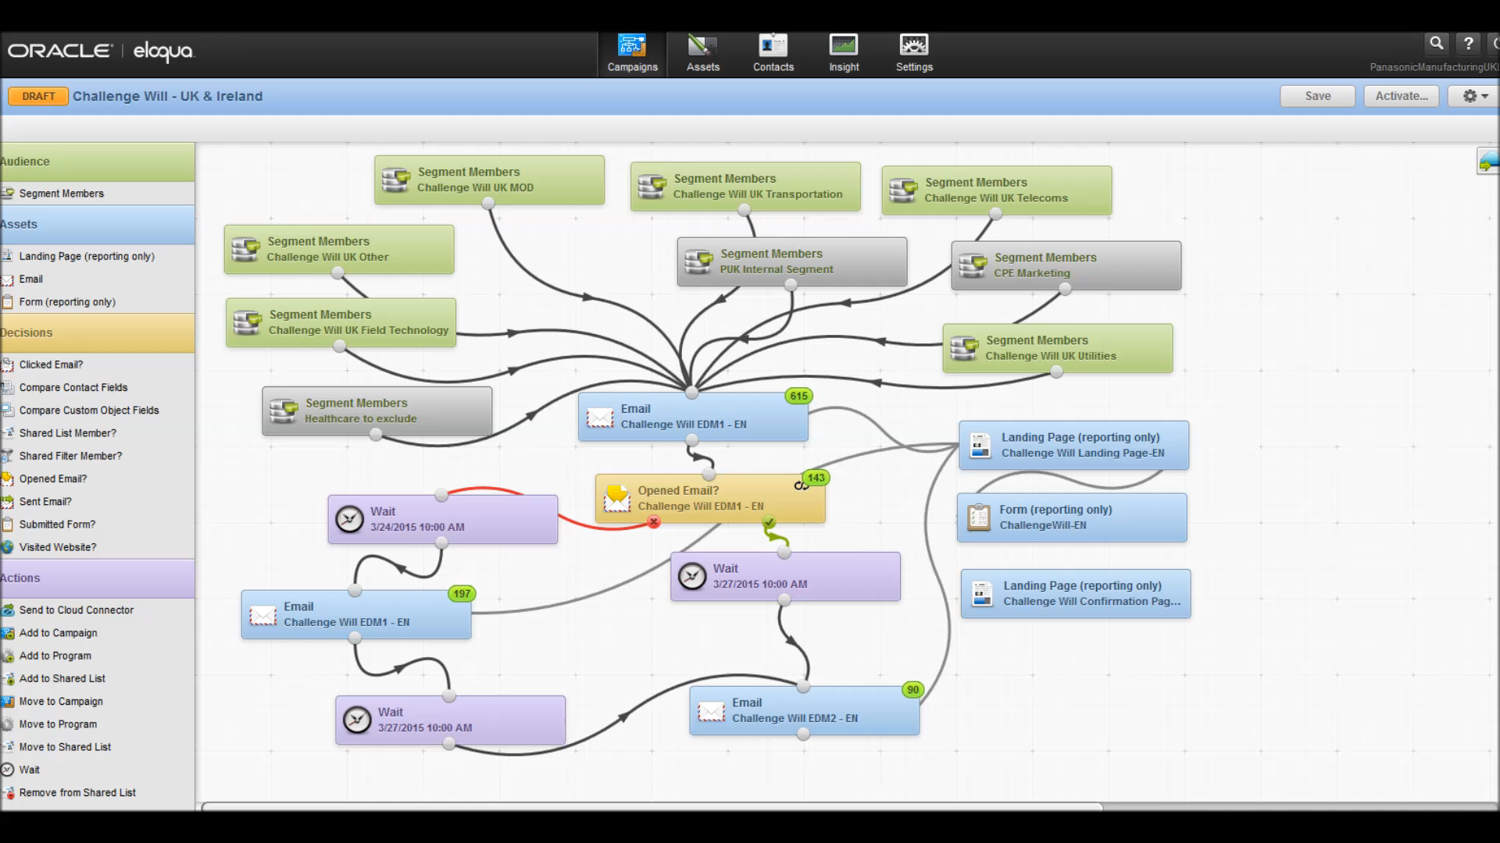Open the Campaigns section
The width and height of the screenshot is (1500, 843).
(x=632, y=53)
